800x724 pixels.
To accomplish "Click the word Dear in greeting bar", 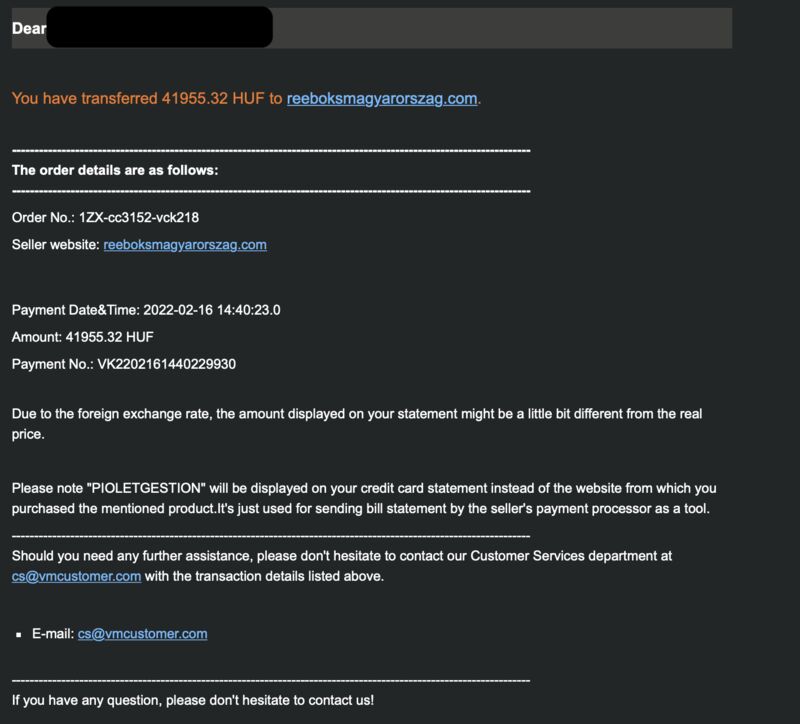I will [x=29, y=29].
